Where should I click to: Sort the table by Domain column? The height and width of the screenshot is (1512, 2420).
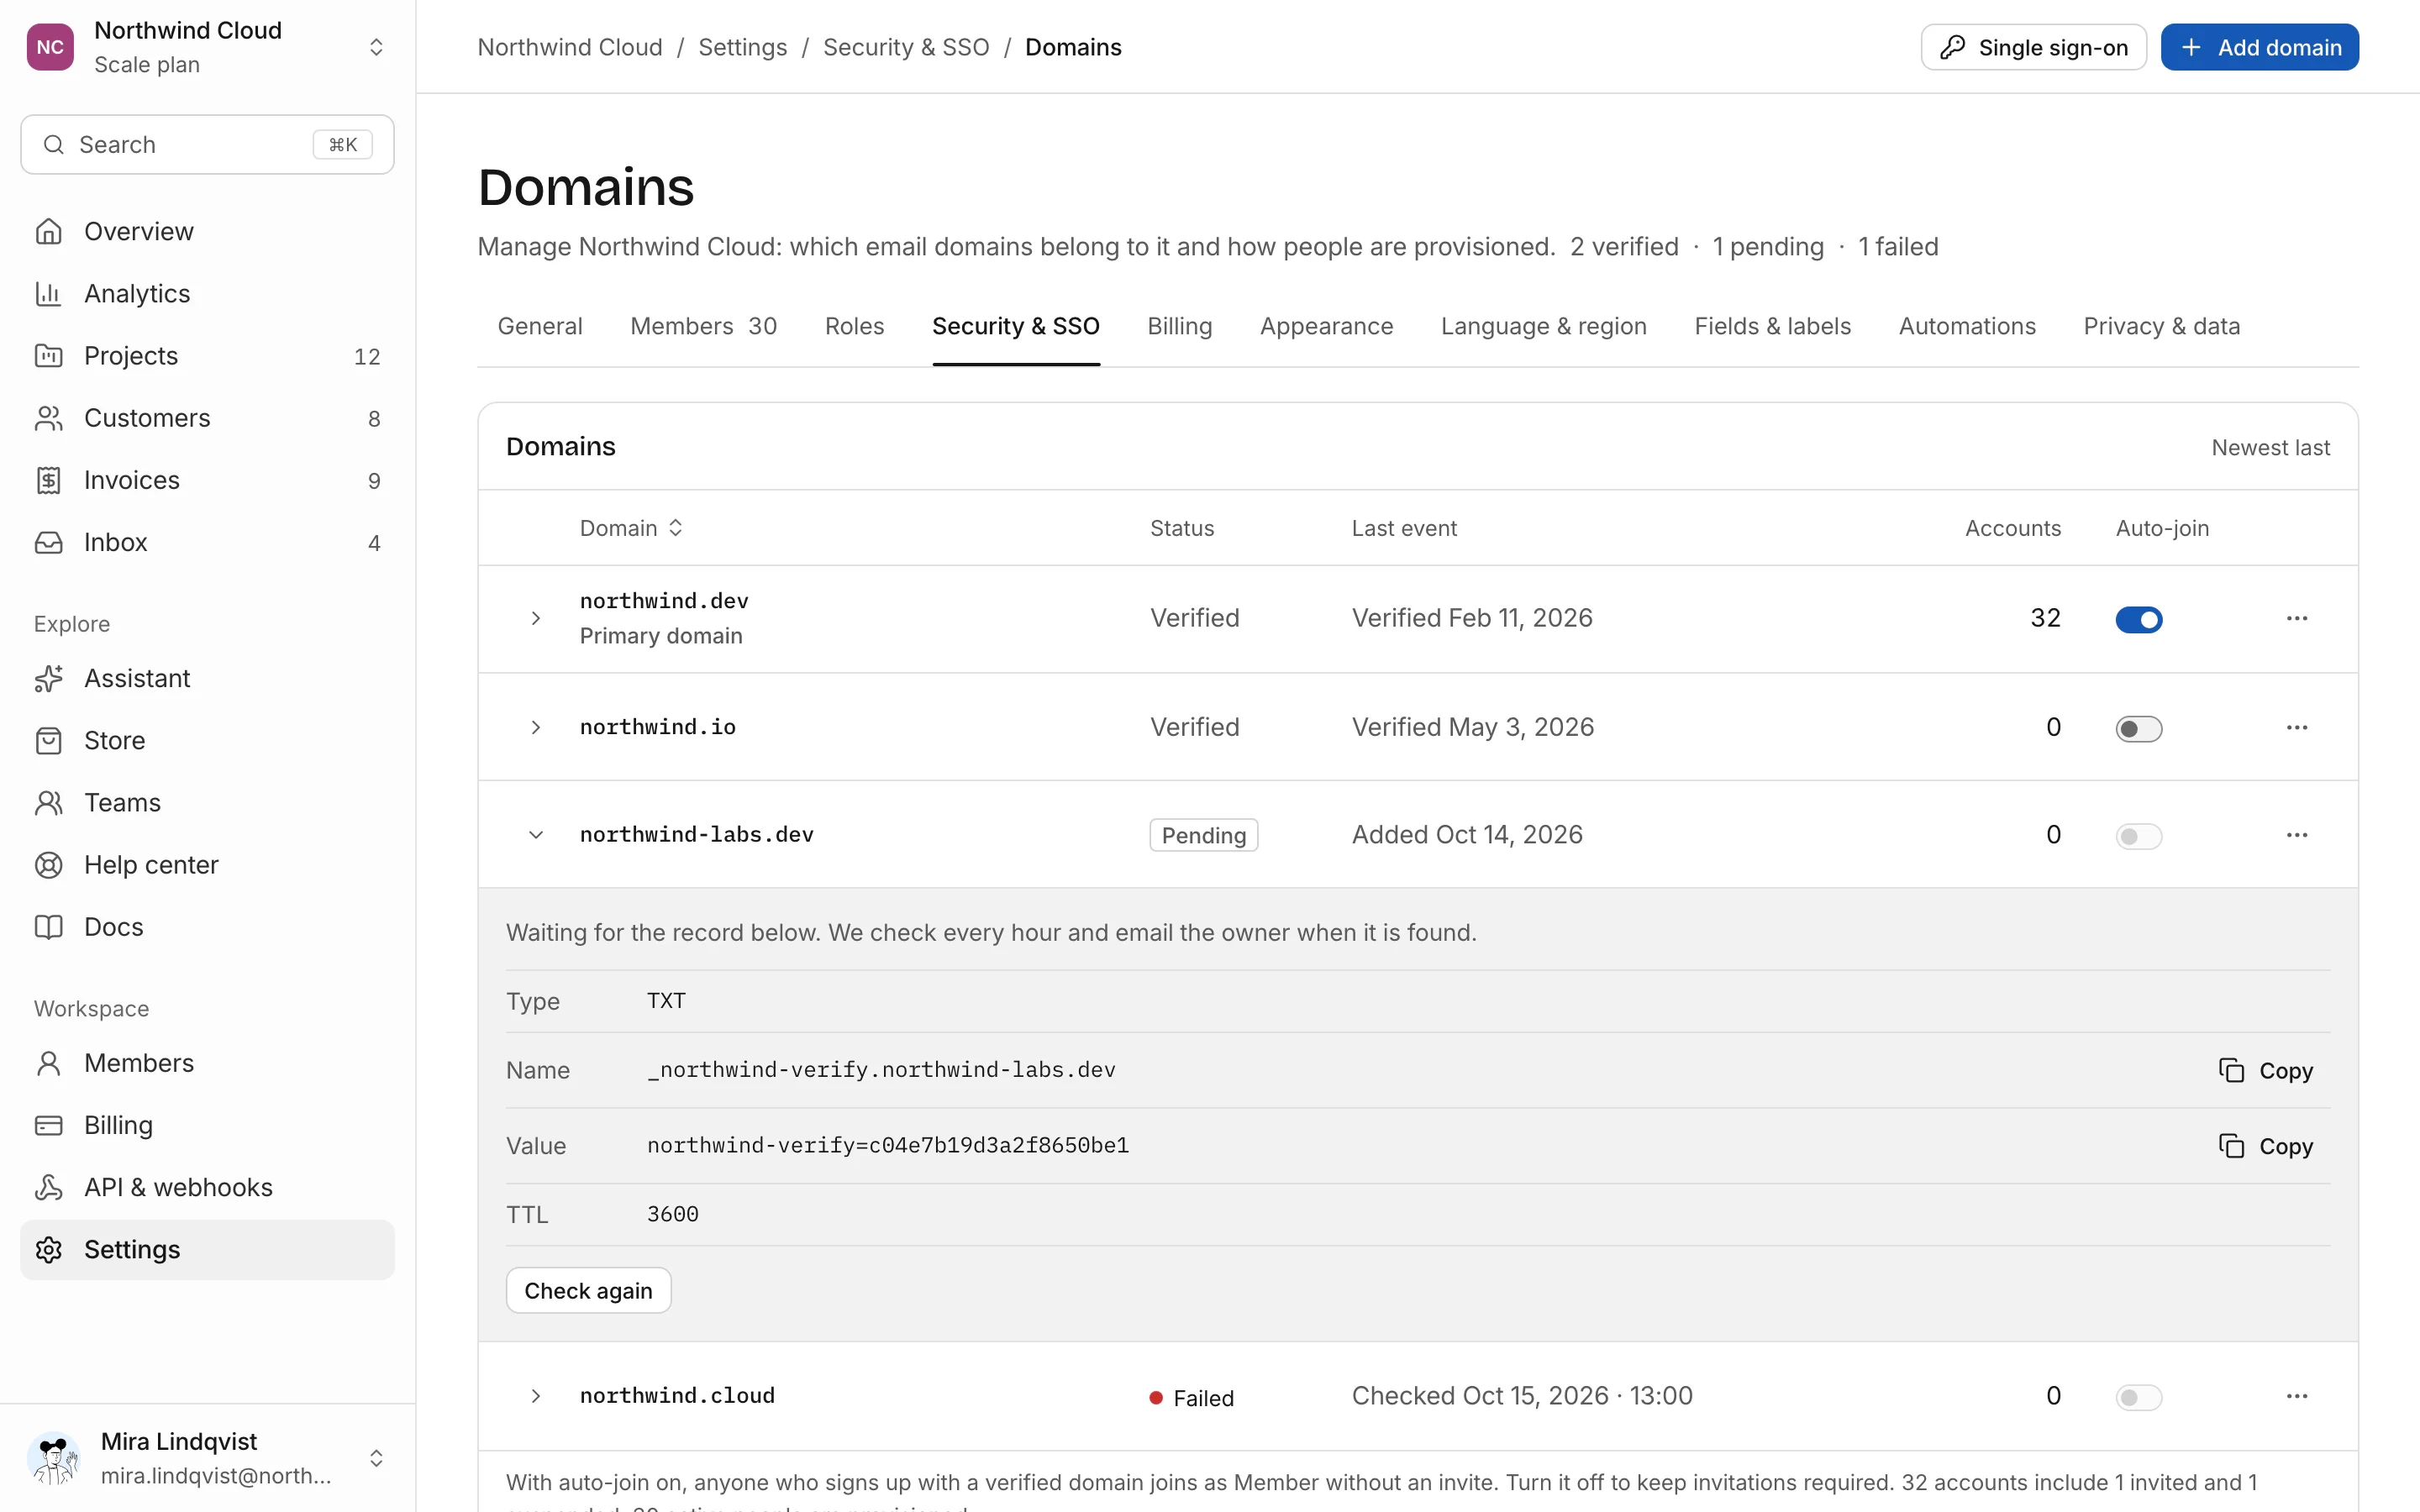point(631,528)
